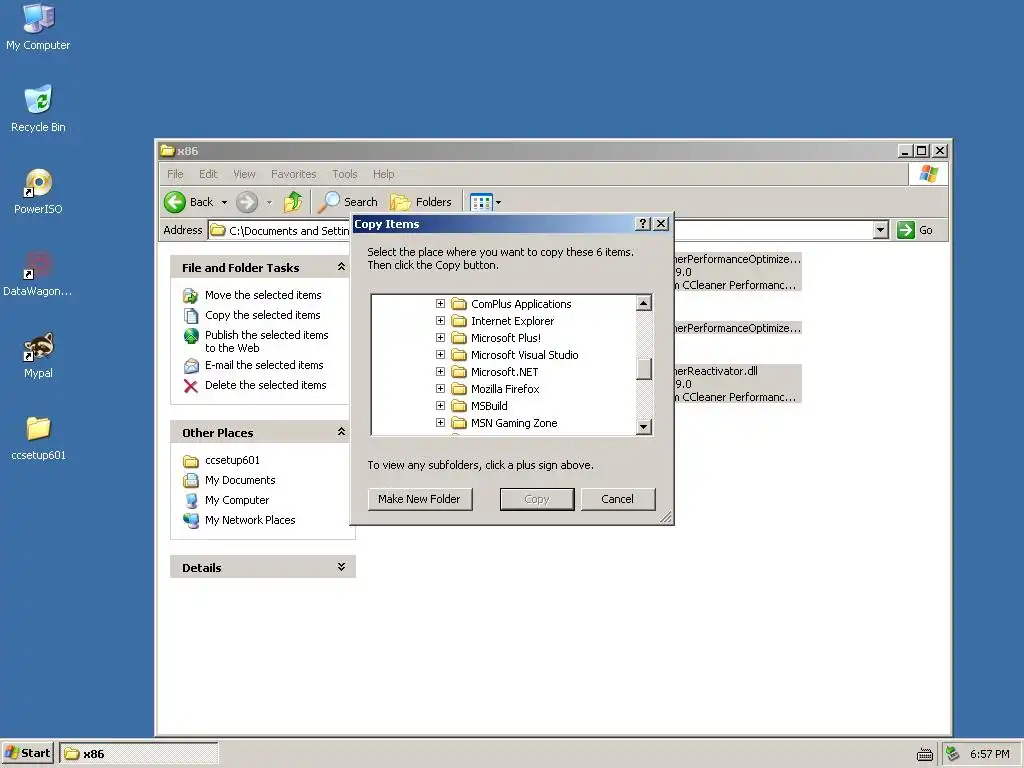The image size is (1024, 768).
Task: Open the Views dropdown arrow
Action: 498,202
